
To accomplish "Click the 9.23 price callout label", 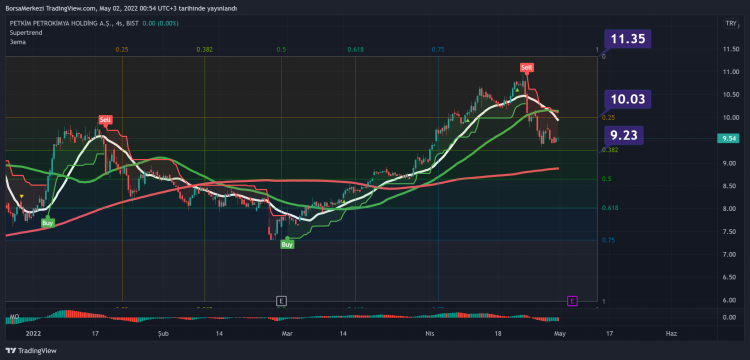I will point(624,135).
